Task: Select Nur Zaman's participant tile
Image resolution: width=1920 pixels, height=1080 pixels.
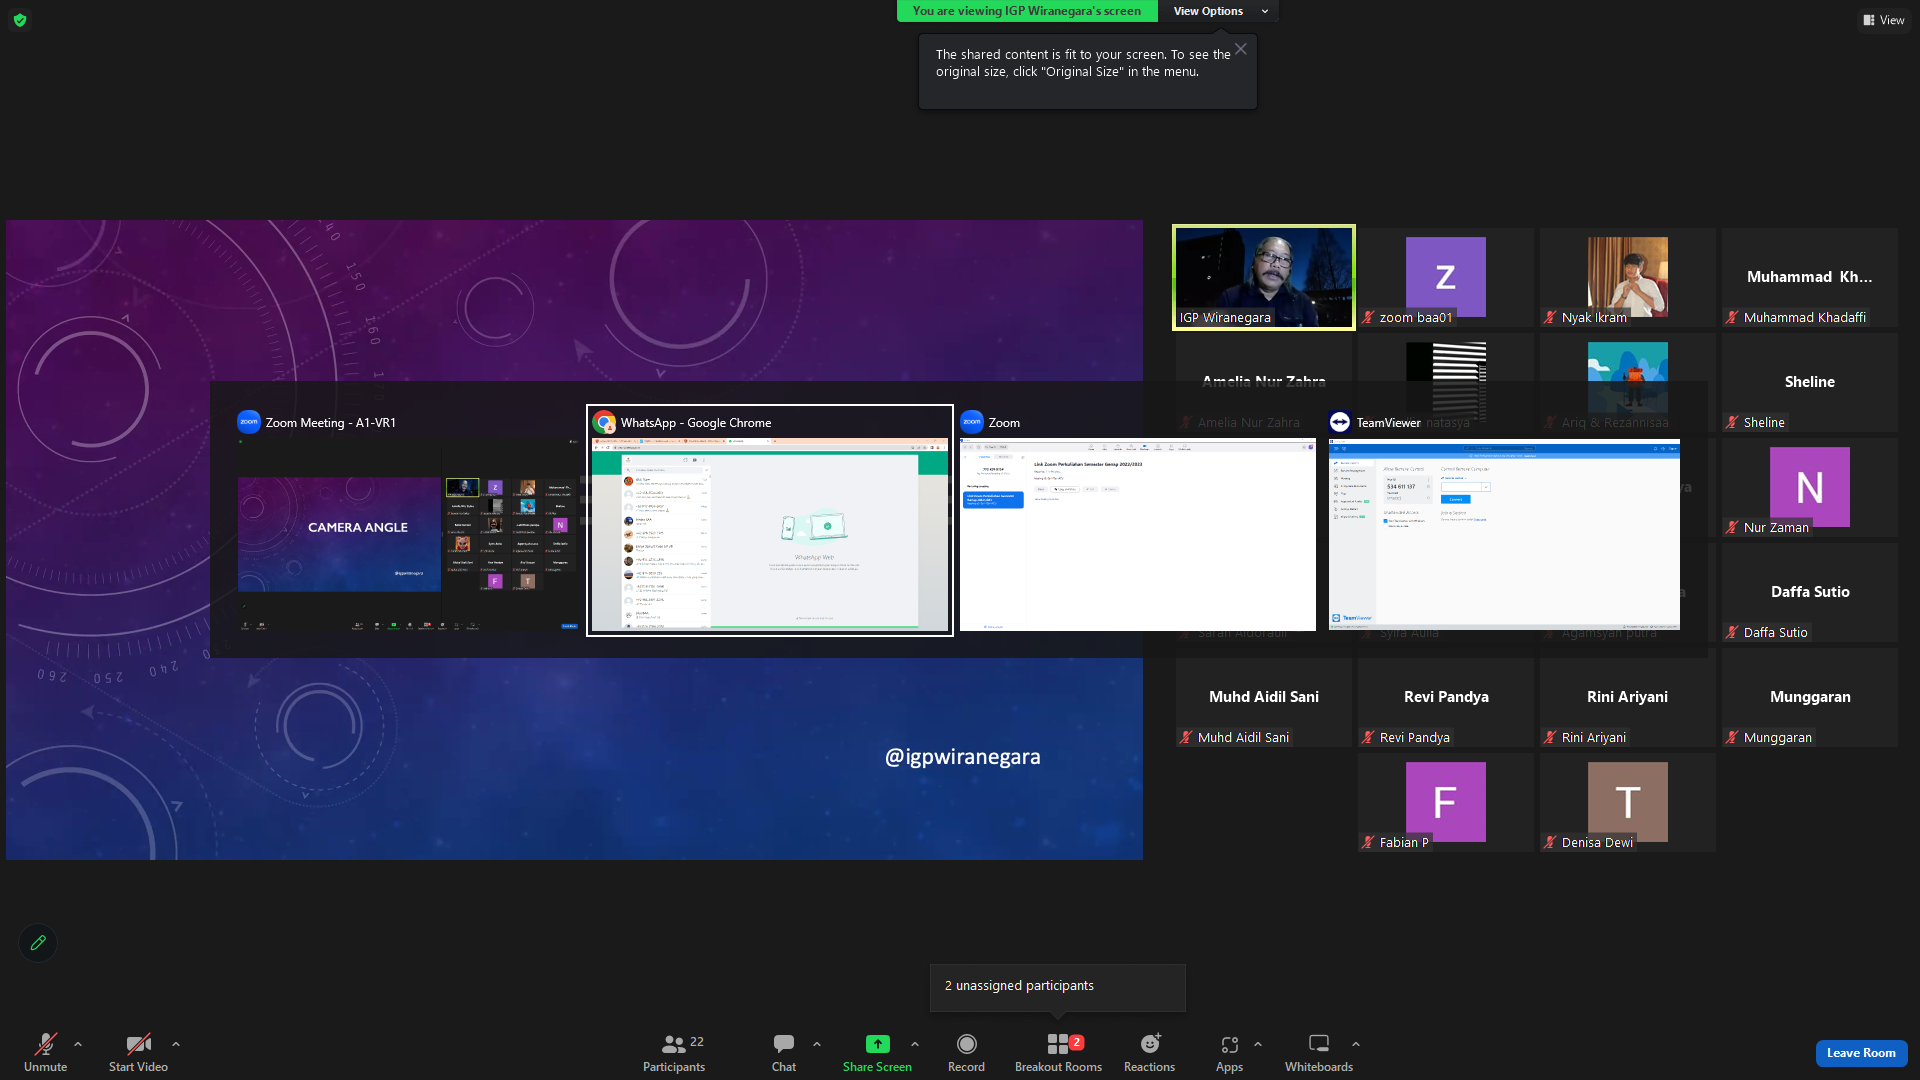Action: pos(1810,487)
